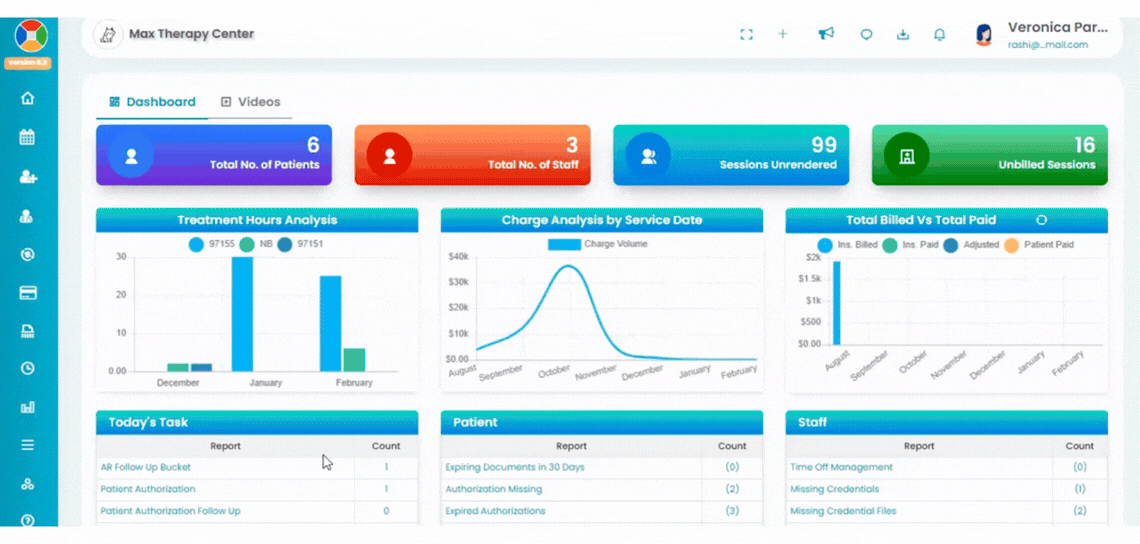Open the megaphone announcements icon
Viewport: 1140px width, 544px height.
(x=826, y=33)
